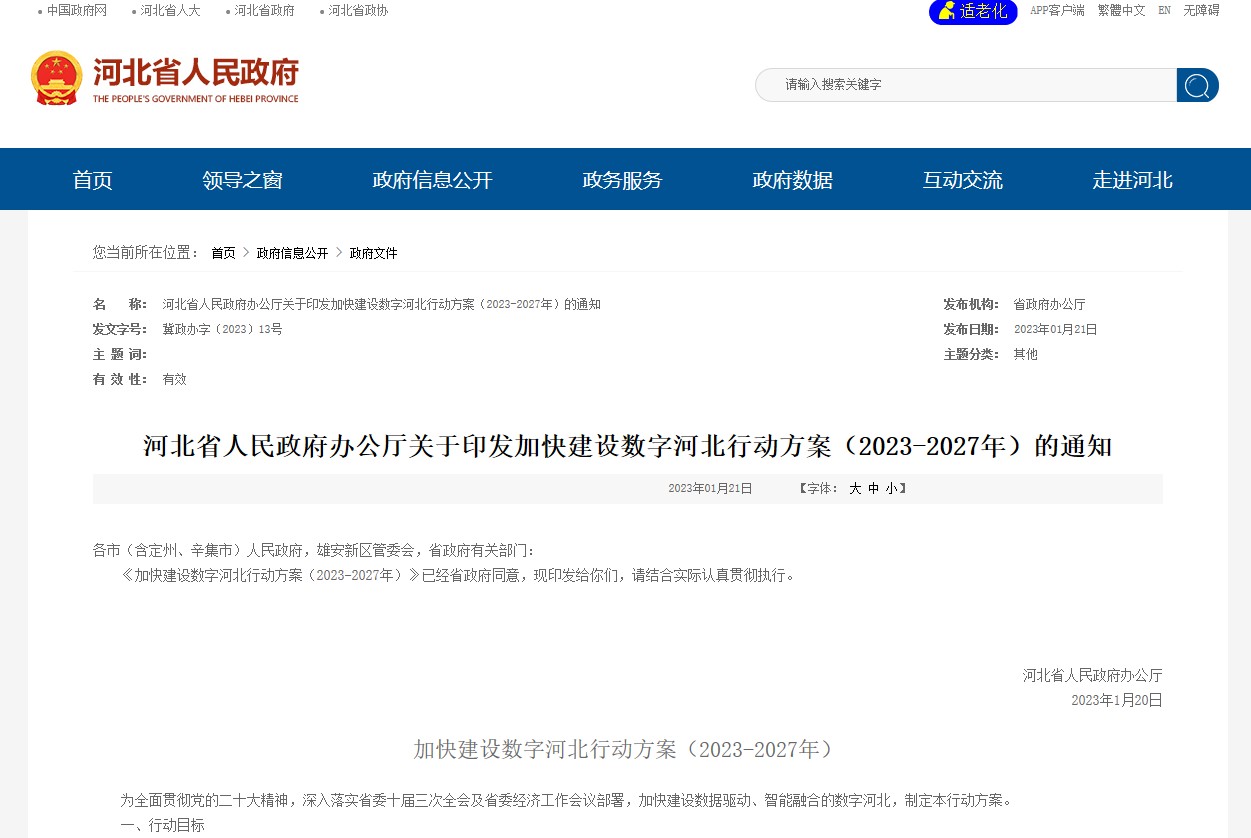Open 政务服务 in the navigation bar
Screen dimensions: 1251x838
[x=622, y=180]
